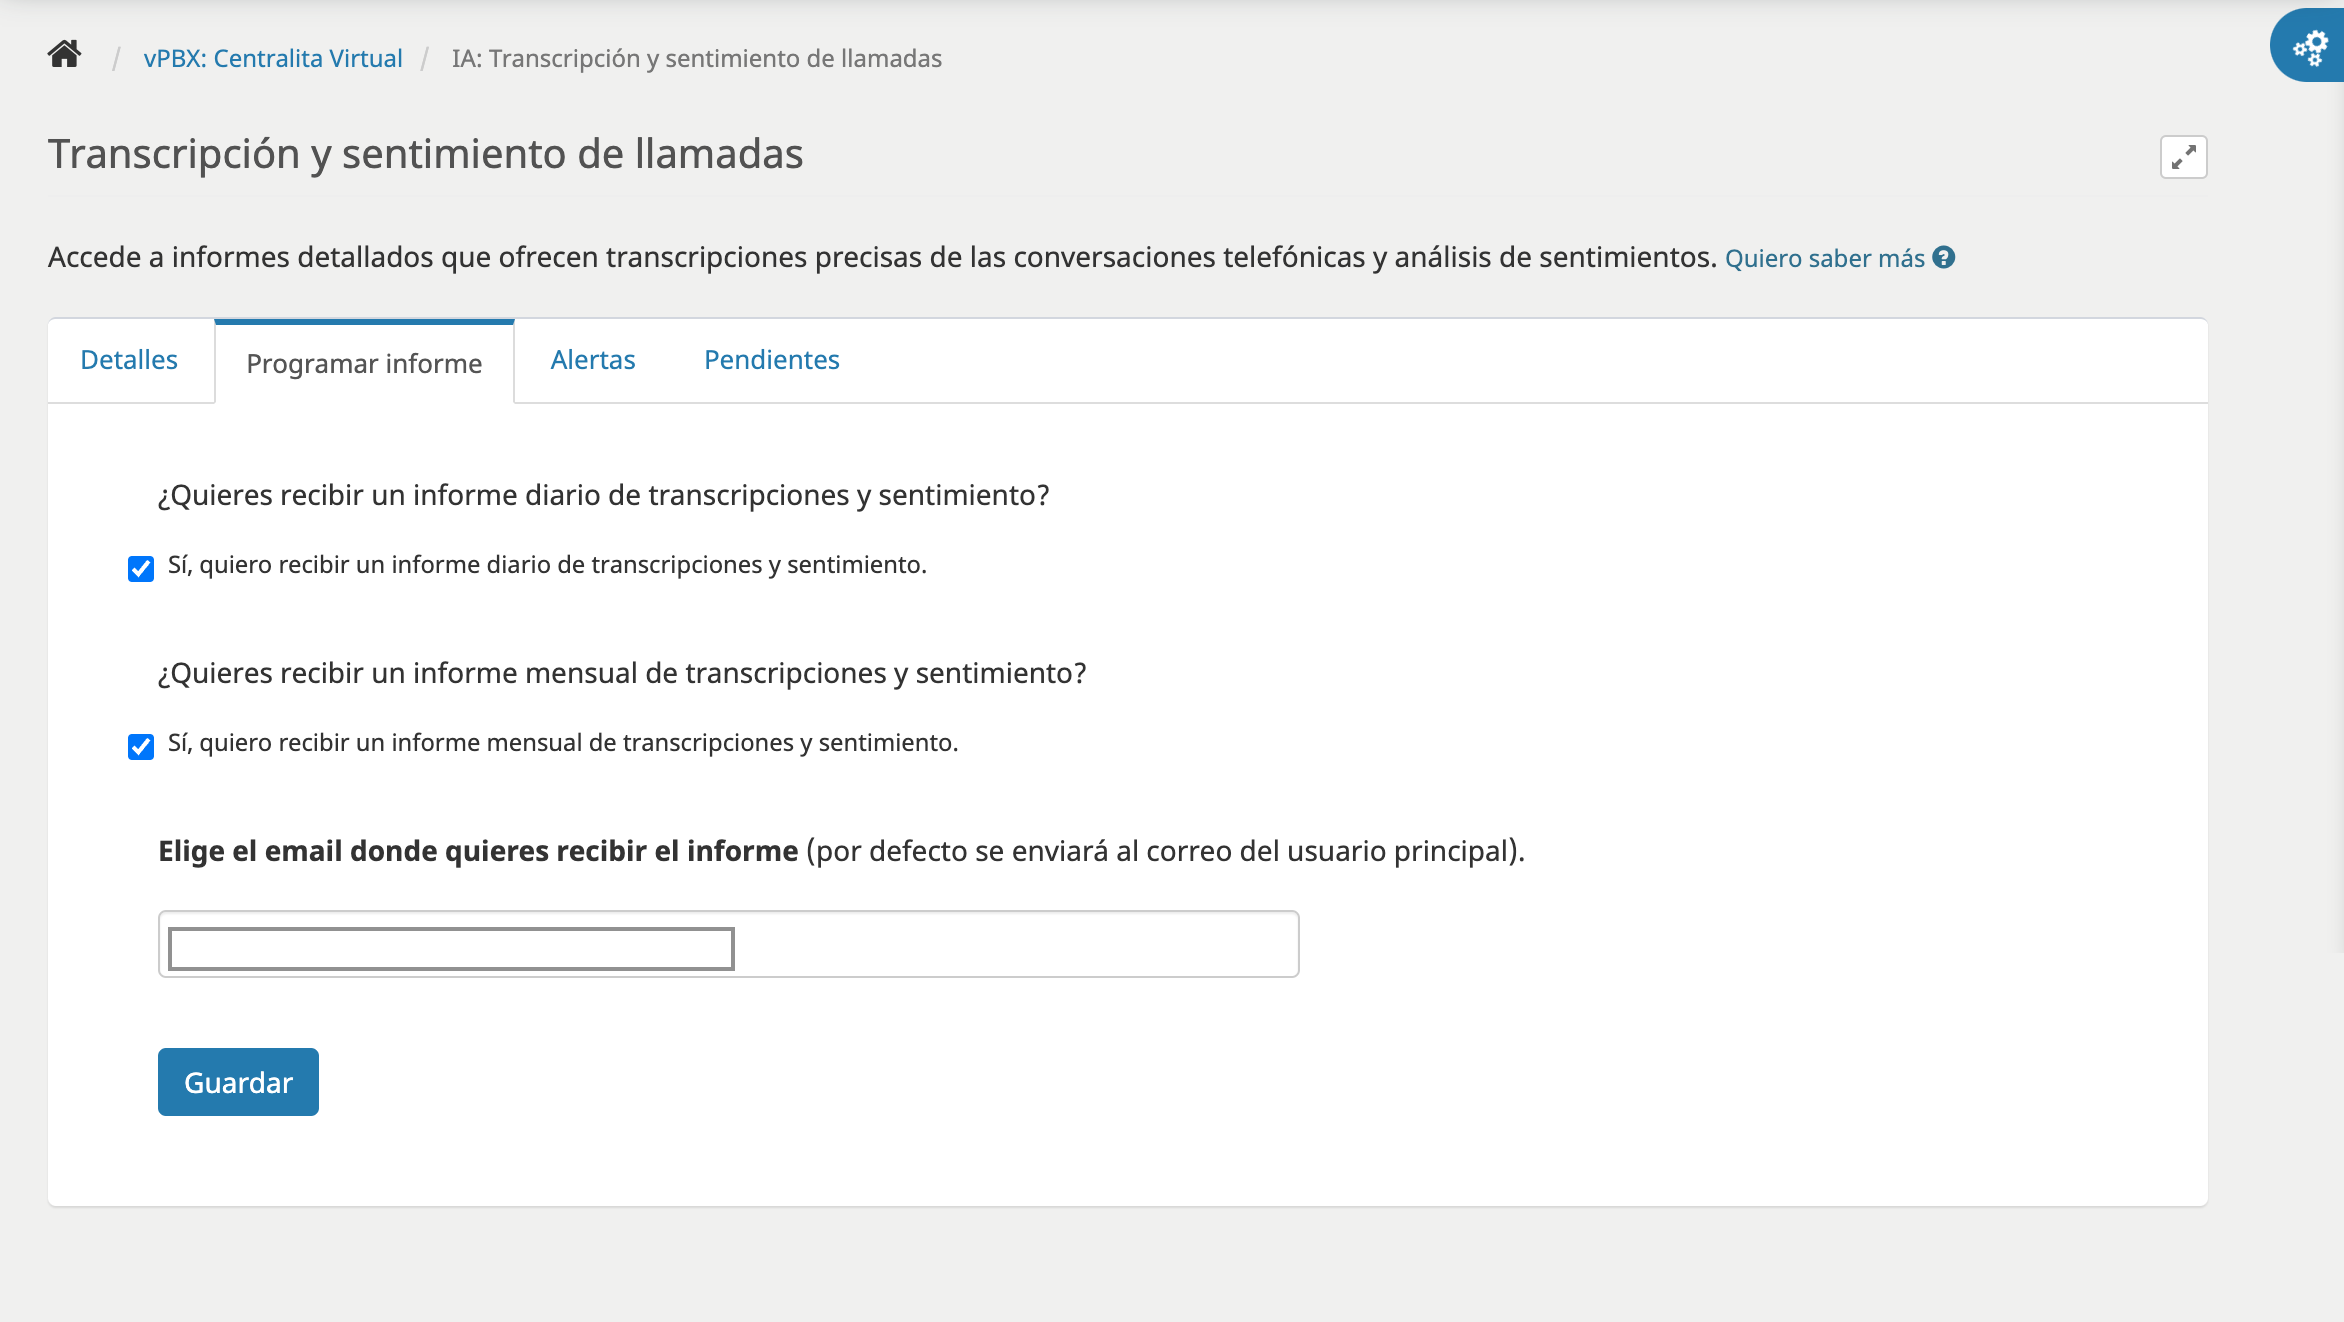Switch to the Detalles tab
The height and width of the screenshot is (1322, 2344).
[127, 357]
